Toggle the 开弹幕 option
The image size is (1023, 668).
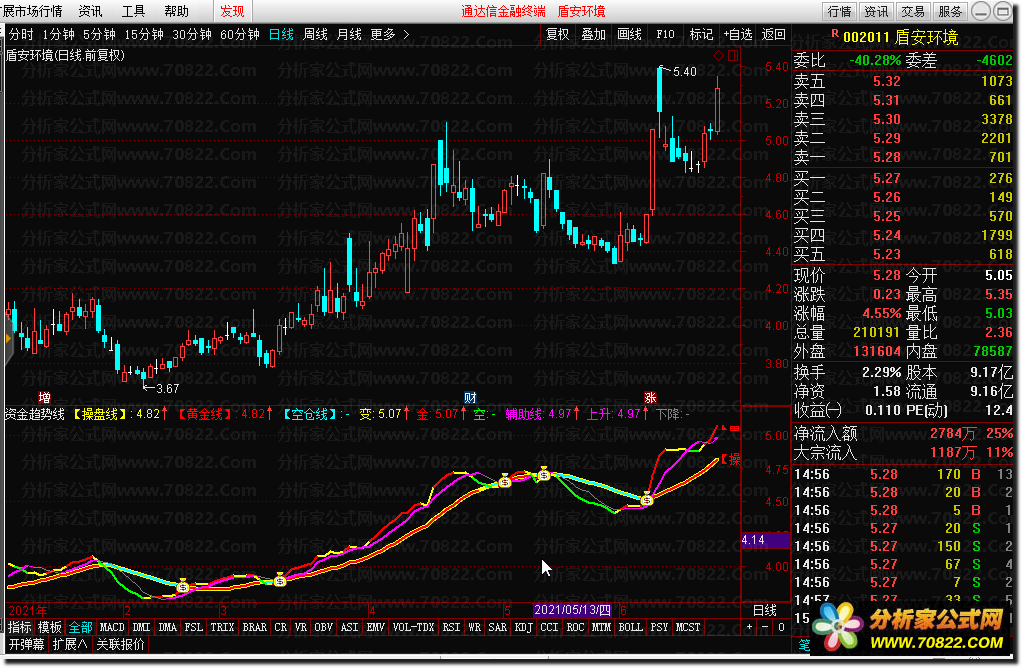click(x=26, y=645)
